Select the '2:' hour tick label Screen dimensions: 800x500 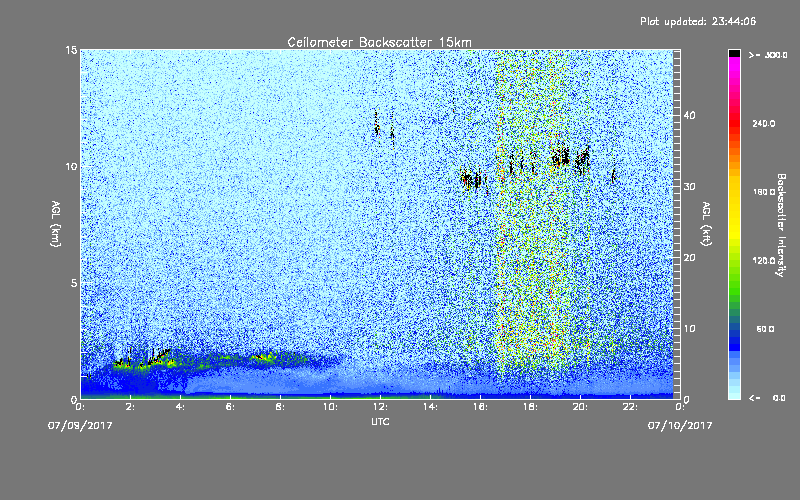point(130,407)
